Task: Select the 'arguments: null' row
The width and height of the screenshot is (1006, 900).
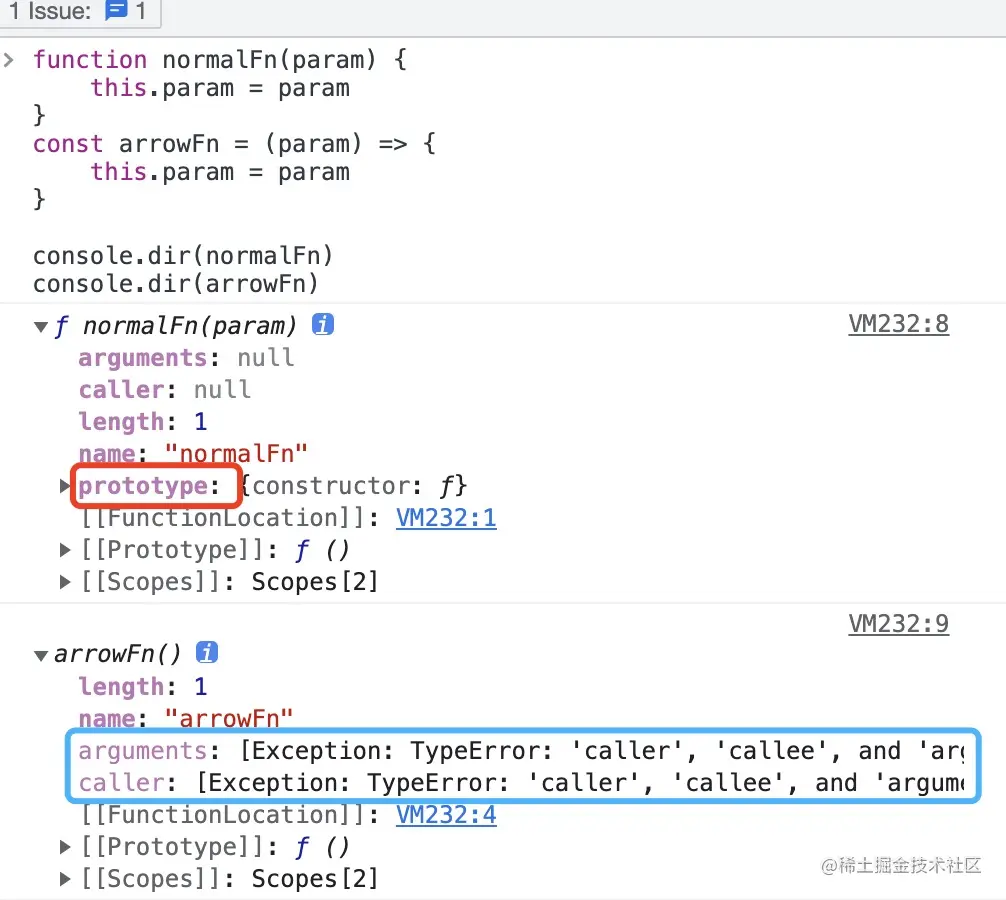Action: click(186, 358)
